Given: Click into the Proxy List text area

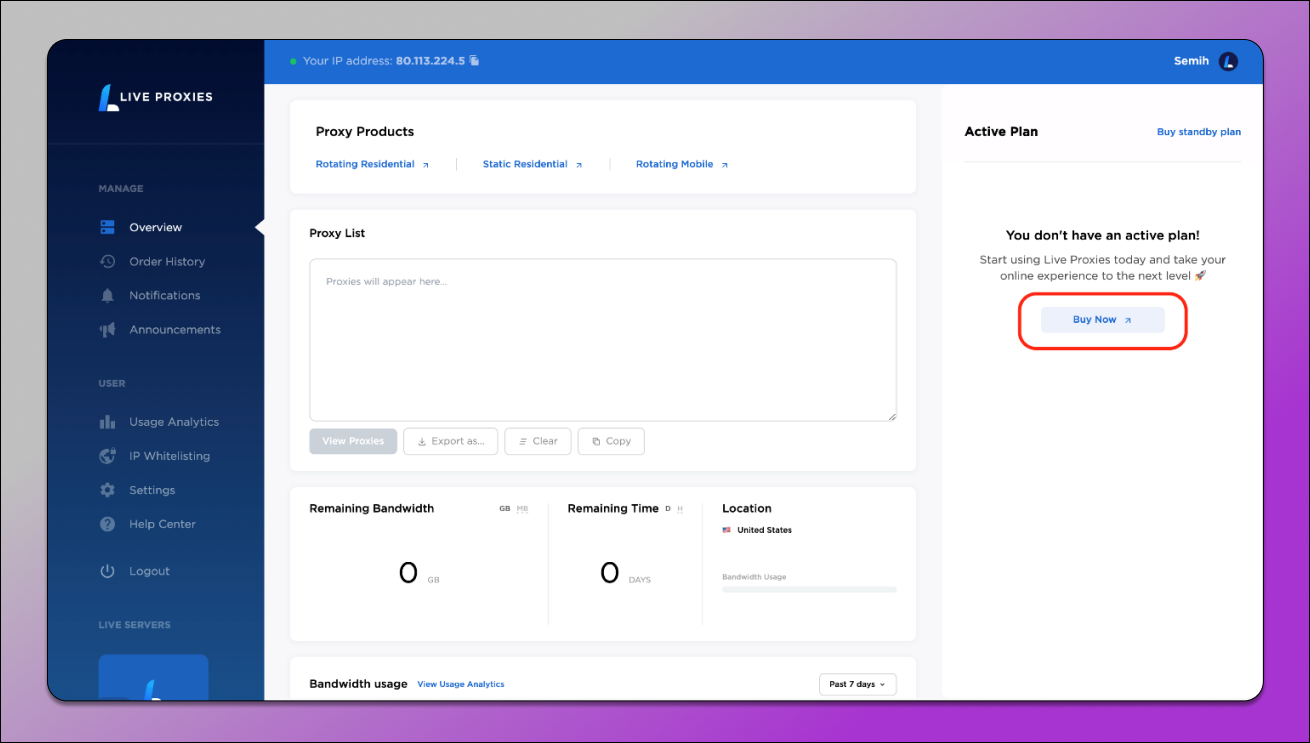Looking at the screenshot, I should click(603, 340).
